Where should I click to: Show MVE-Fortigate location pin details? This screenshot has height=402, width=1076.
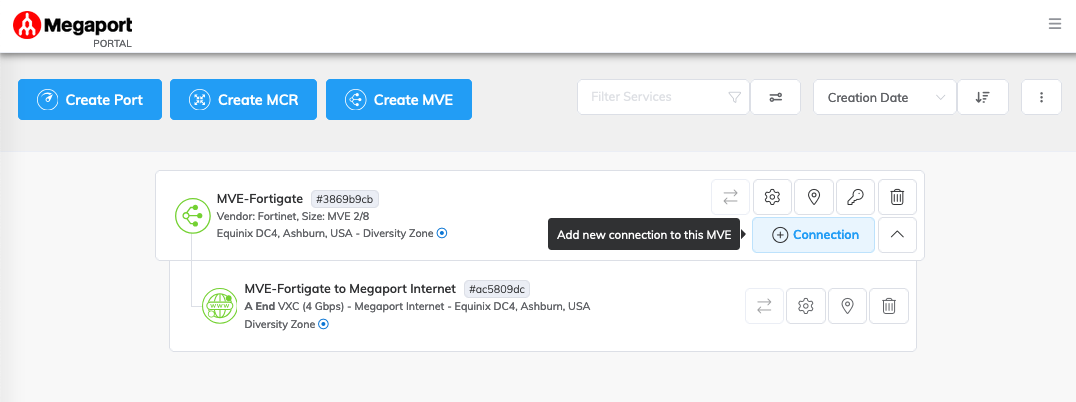pyautogui.click(x=814, y=198)
